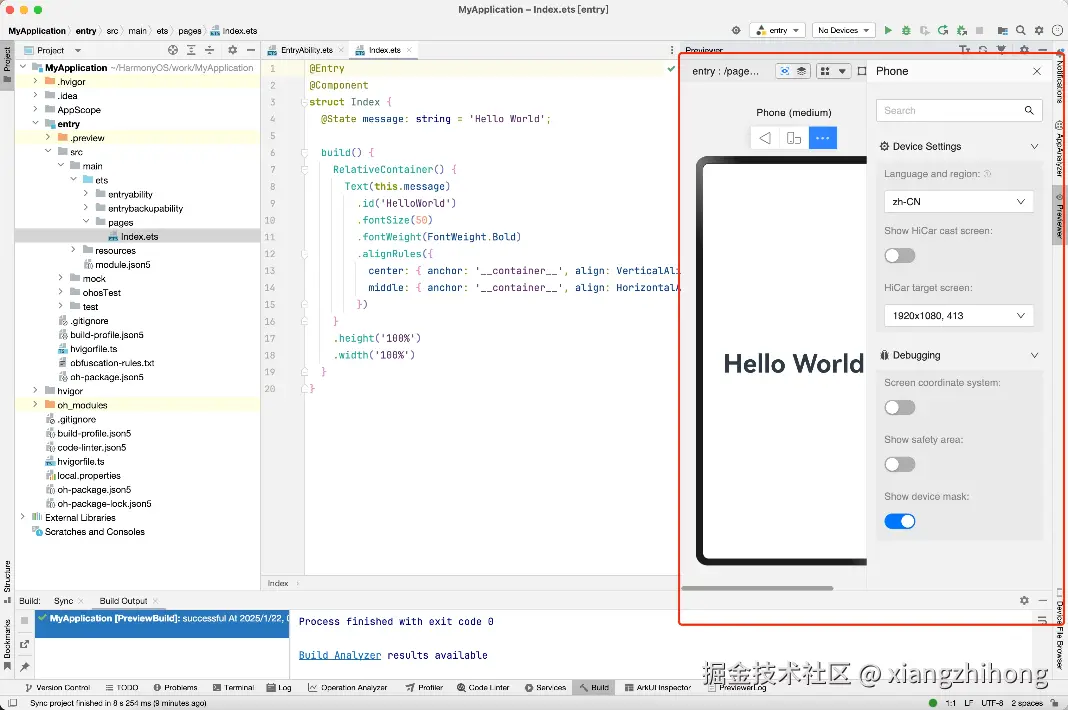
Task: Click the search magnifier in Phone panel
Action: pos(1028,110)
